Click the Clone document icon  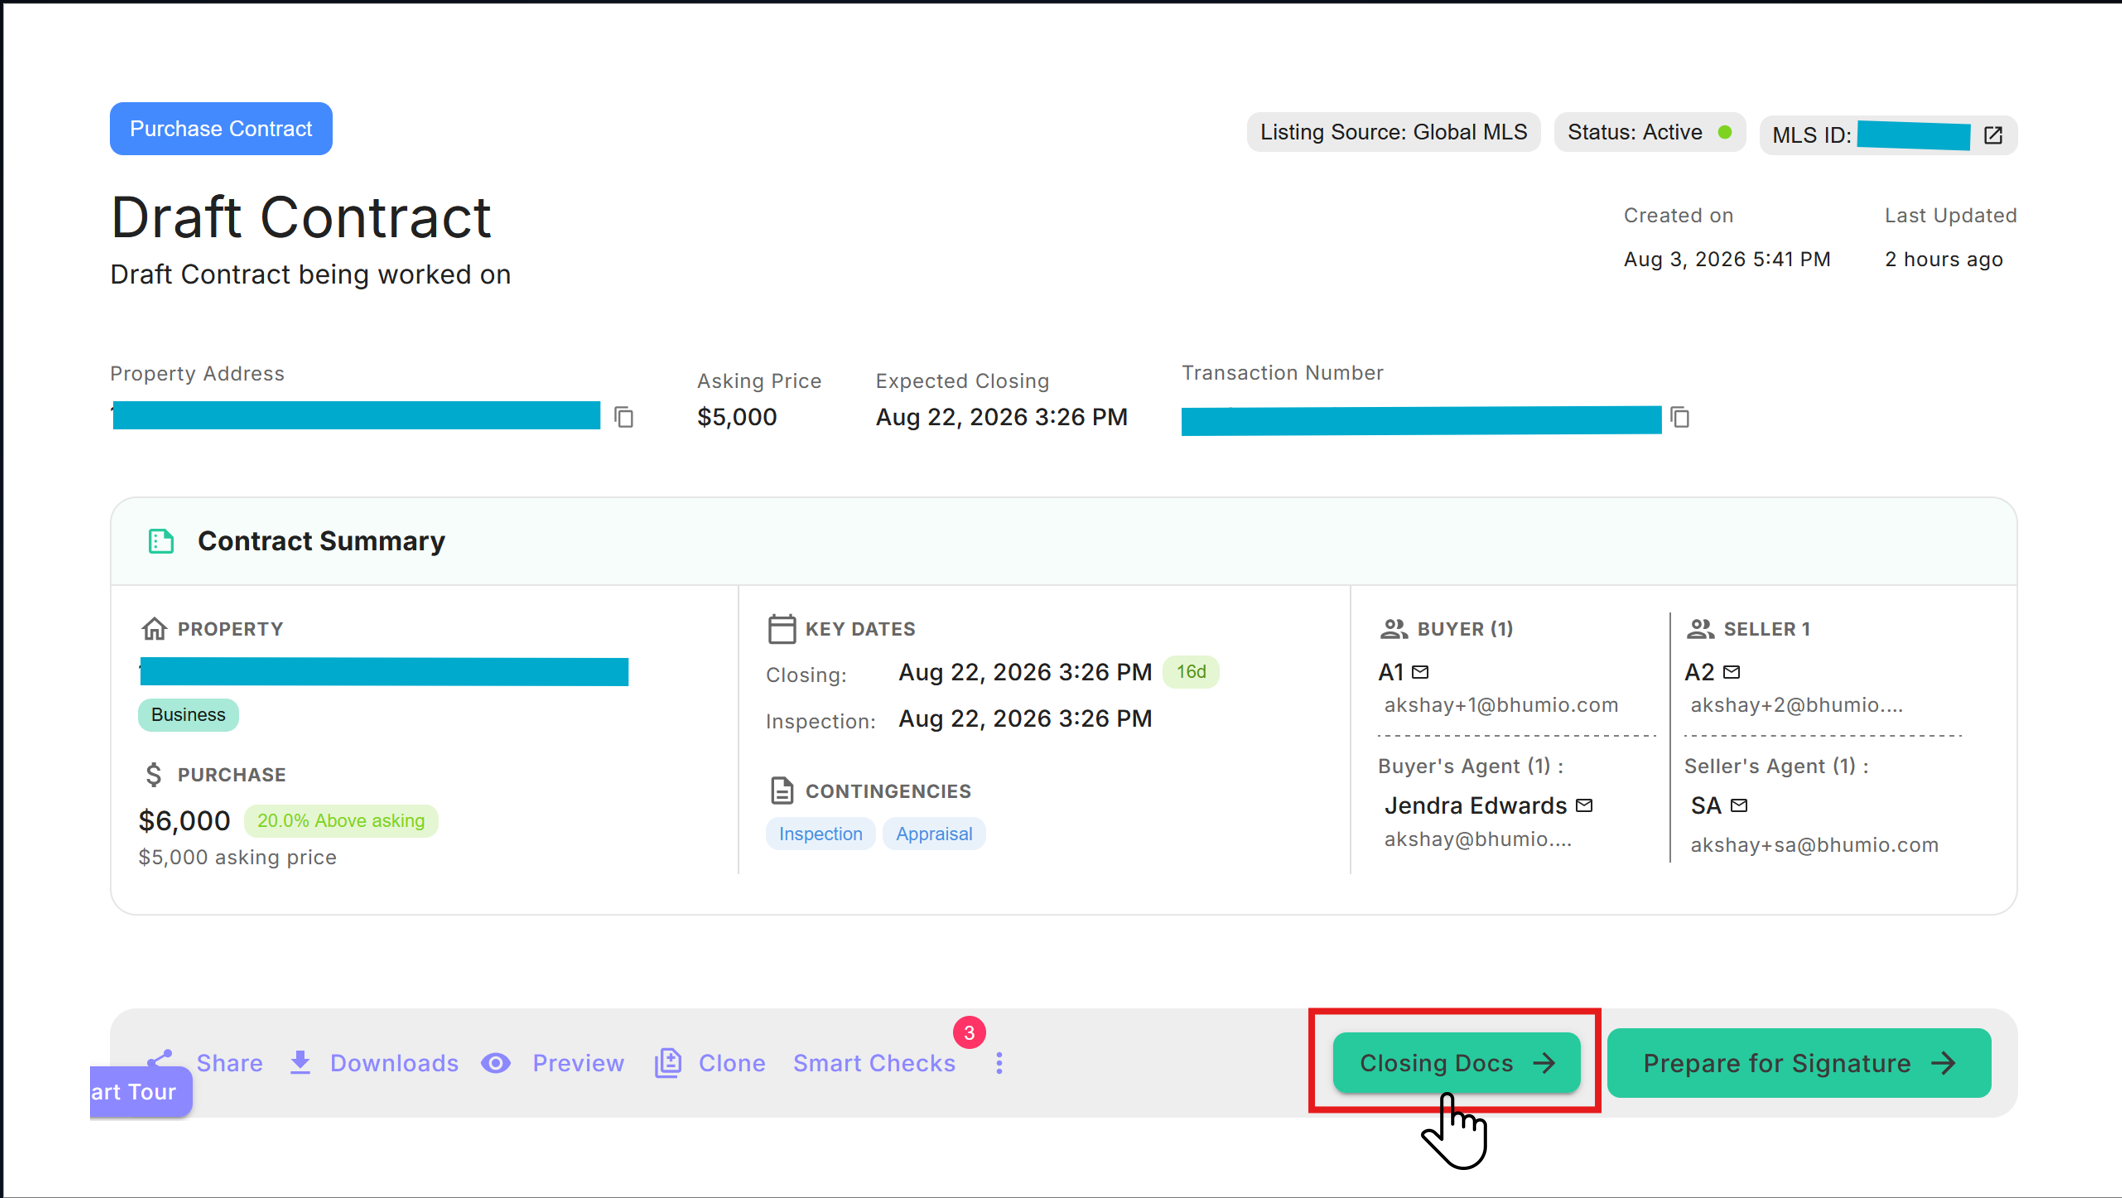click(668, 1063)
